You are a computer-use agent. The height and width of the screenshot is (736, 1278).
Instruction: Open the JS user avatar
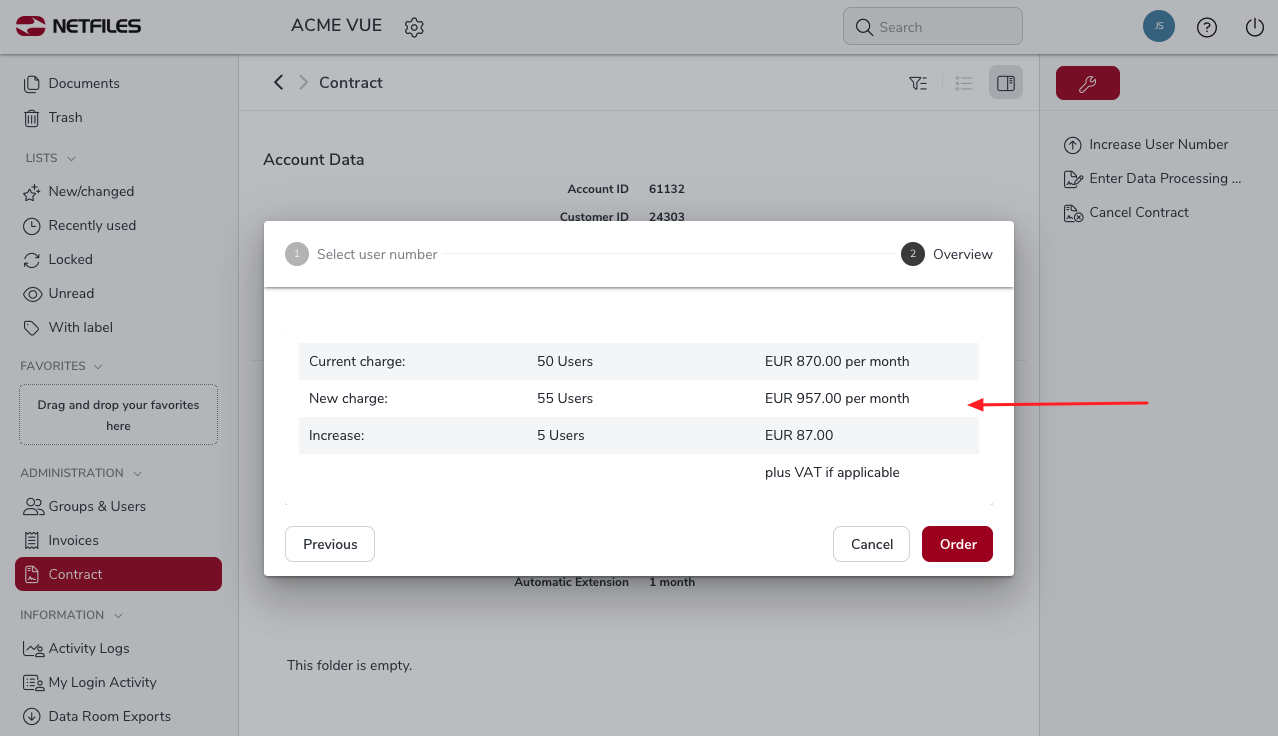coord(1159,27)
